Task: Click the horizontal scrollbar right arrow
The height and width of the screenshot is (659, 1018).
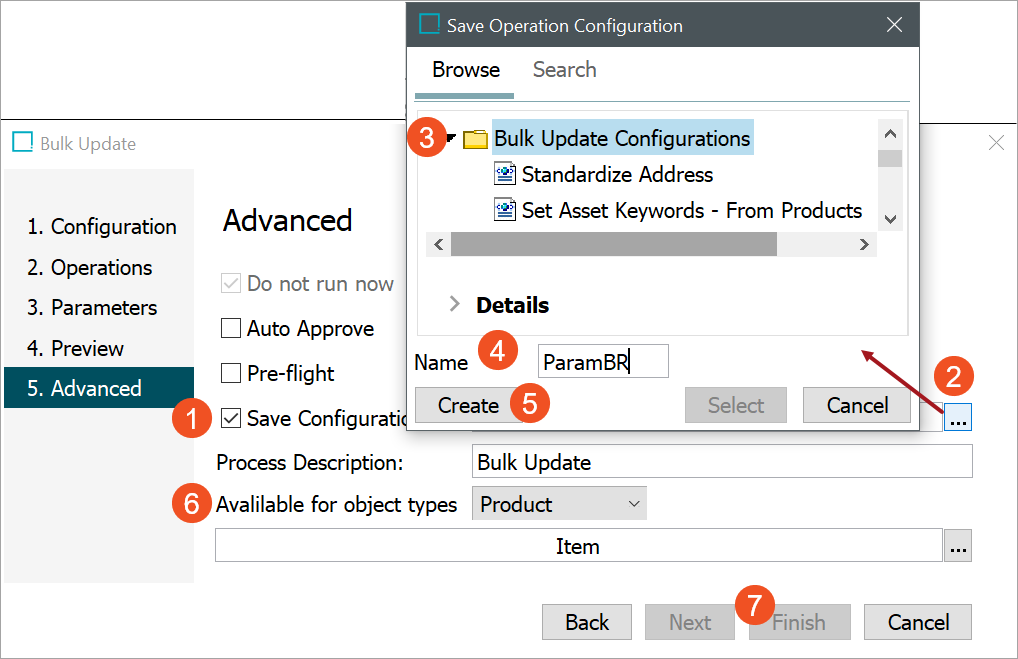Action: (864, 244)
